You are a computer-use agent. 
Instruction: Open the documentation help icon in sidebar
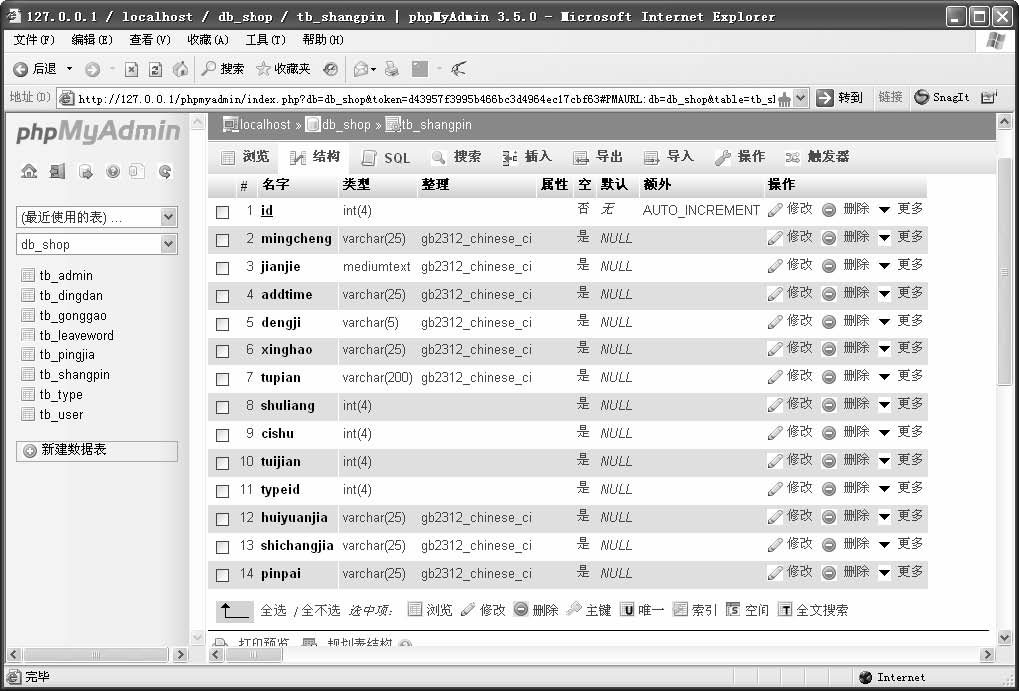point(113,172)
